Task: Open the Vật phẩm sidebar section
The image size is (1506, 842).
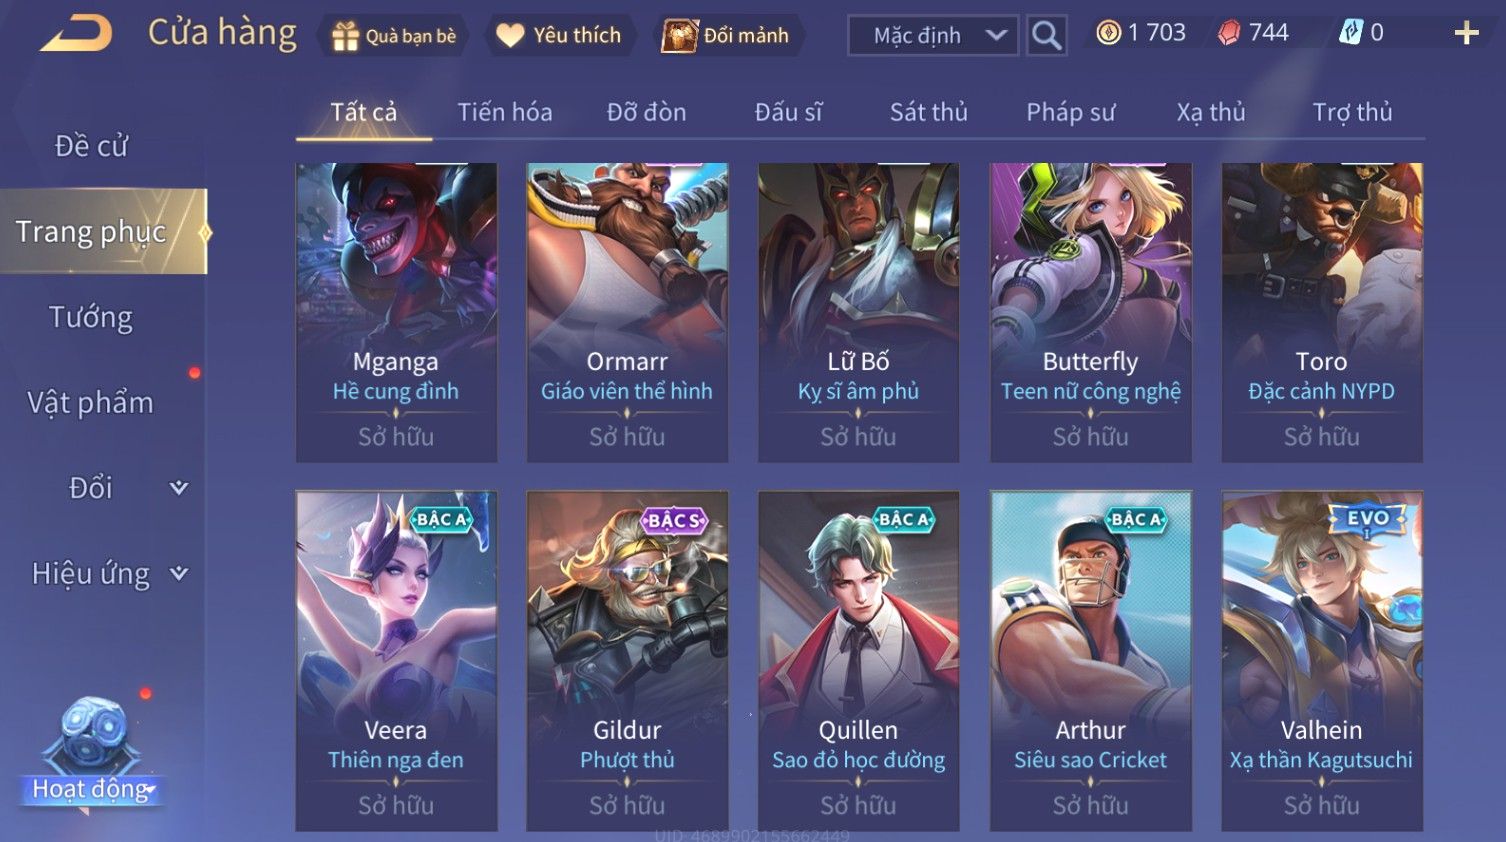Action: click(91, 403)
